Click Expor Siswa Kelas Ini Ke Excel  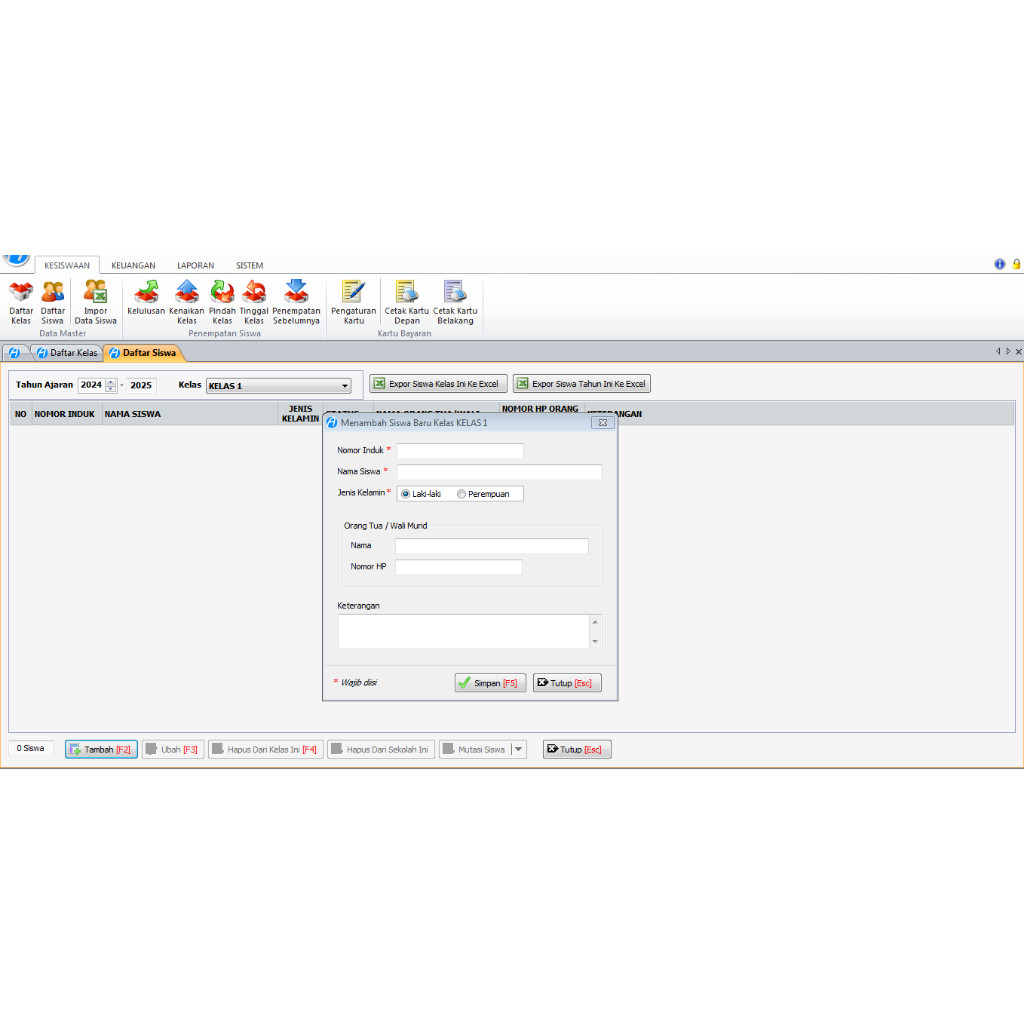[436, 383]
